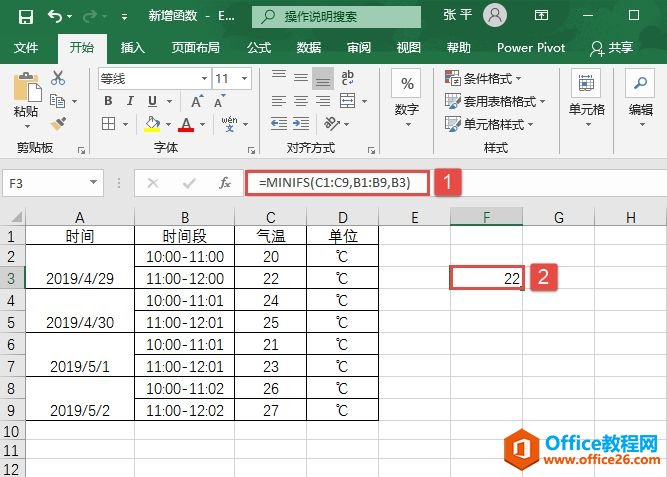
Task: Click the Percent number format icon
Action: click(407, 83)
